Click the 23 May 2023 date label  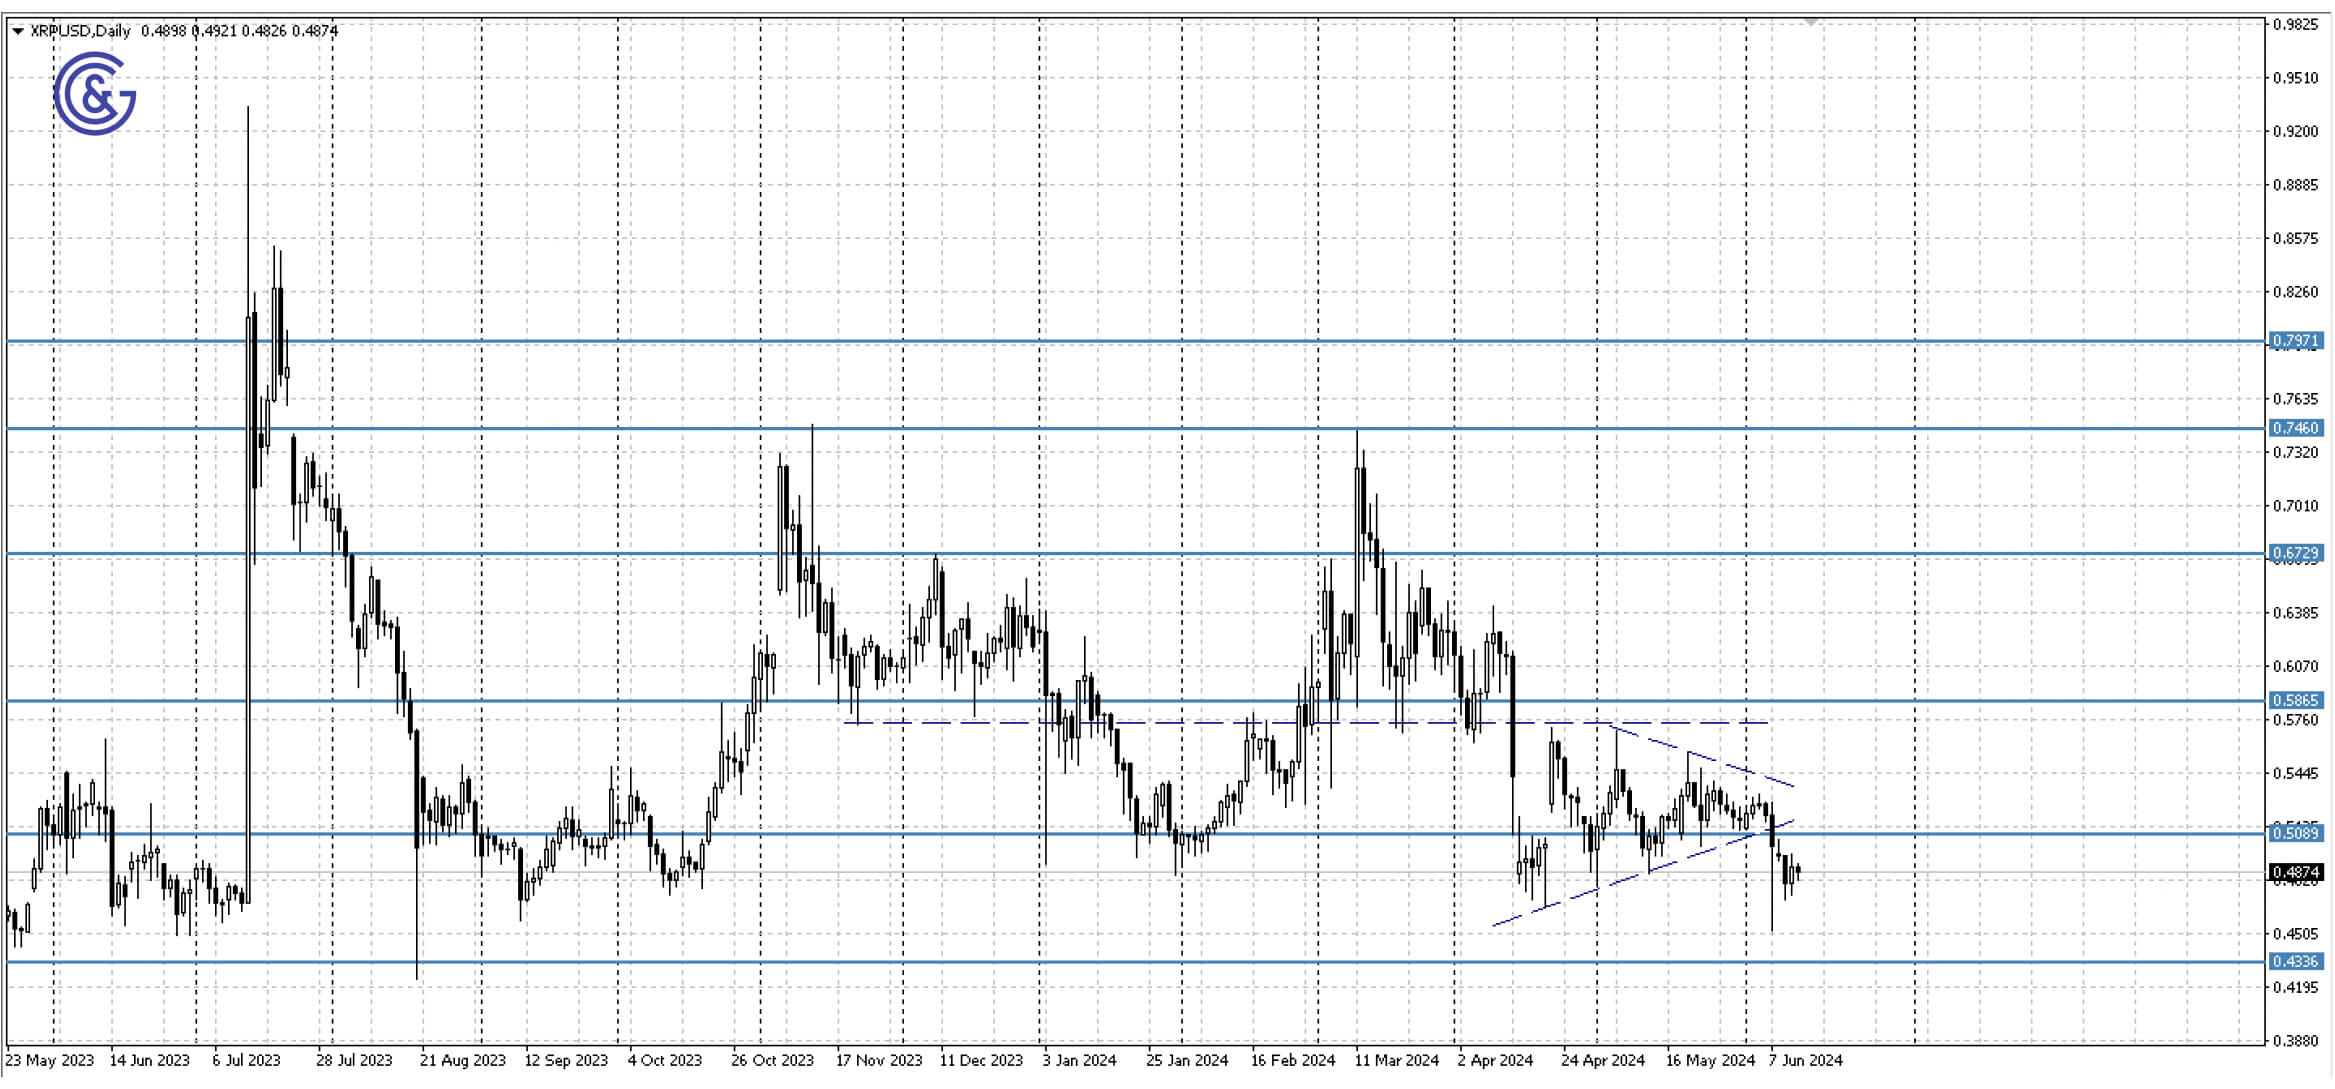click(50, 1060)
